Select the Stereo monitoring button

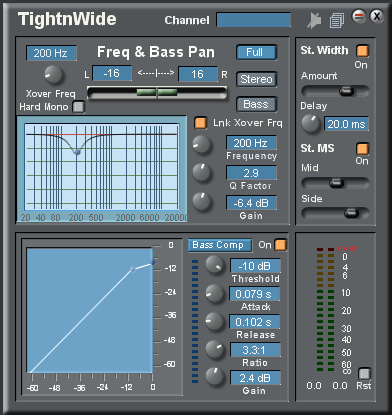click(257, 79)
